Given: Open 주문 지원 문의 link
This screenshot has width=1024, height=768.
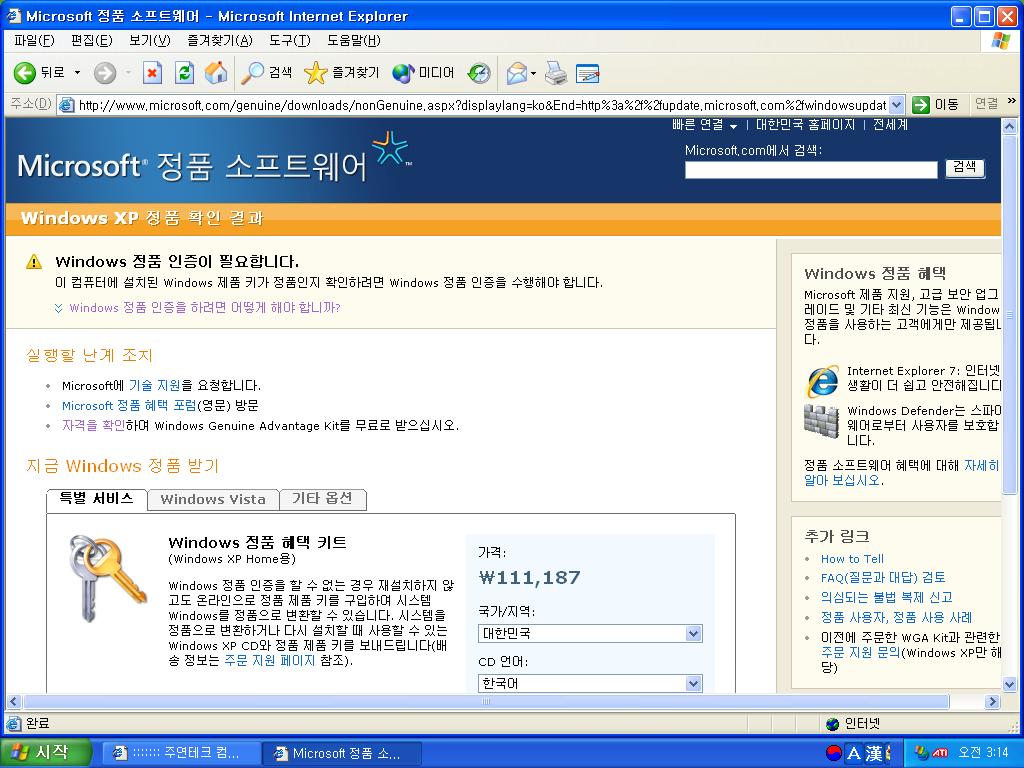Looking at the screenshot, I should [860, 652].
